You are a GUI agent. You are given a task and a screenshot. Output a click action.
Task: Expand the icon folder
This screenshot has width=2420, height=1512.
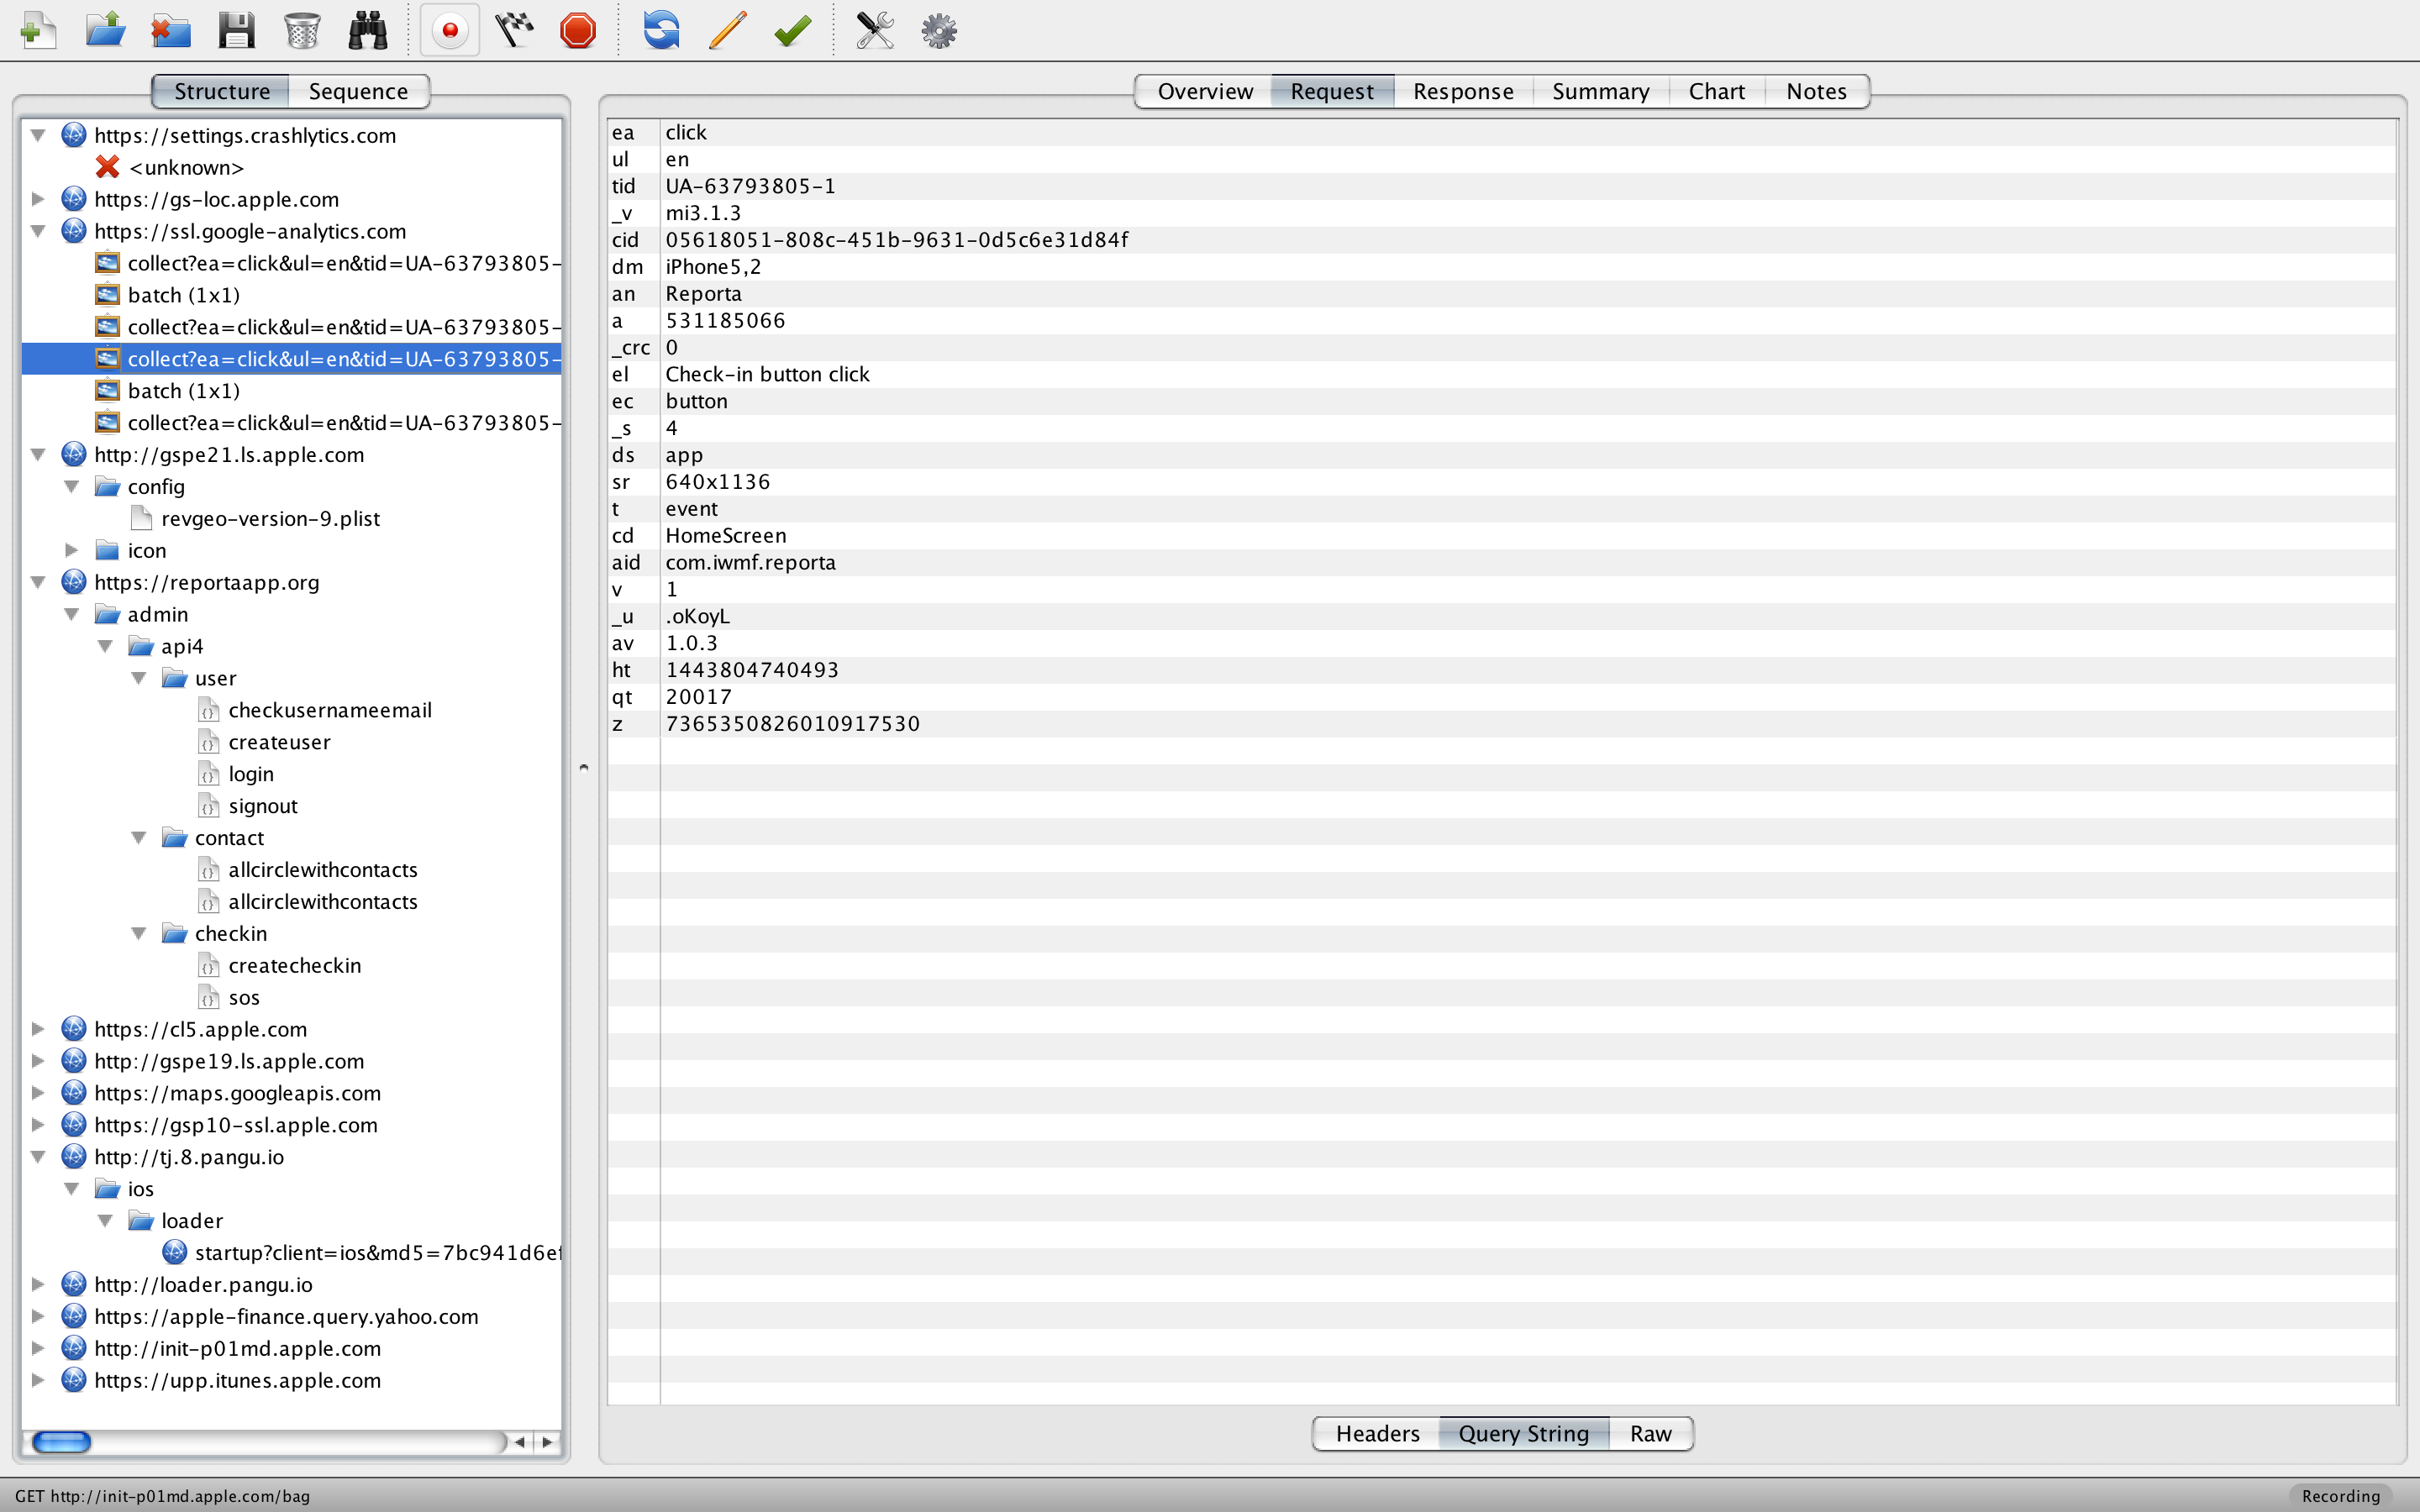point(72,550)
